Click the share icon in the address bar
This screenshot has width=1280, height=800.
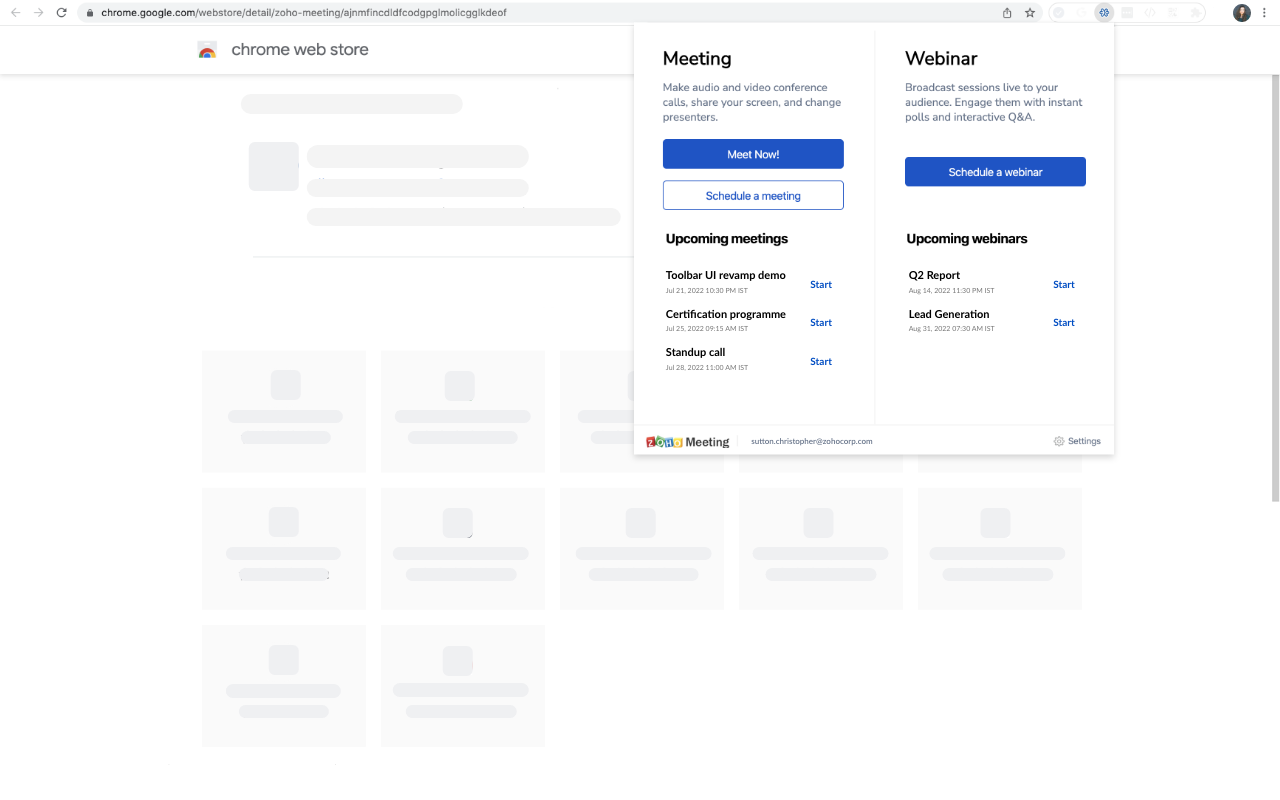[x=1007, y=13]
